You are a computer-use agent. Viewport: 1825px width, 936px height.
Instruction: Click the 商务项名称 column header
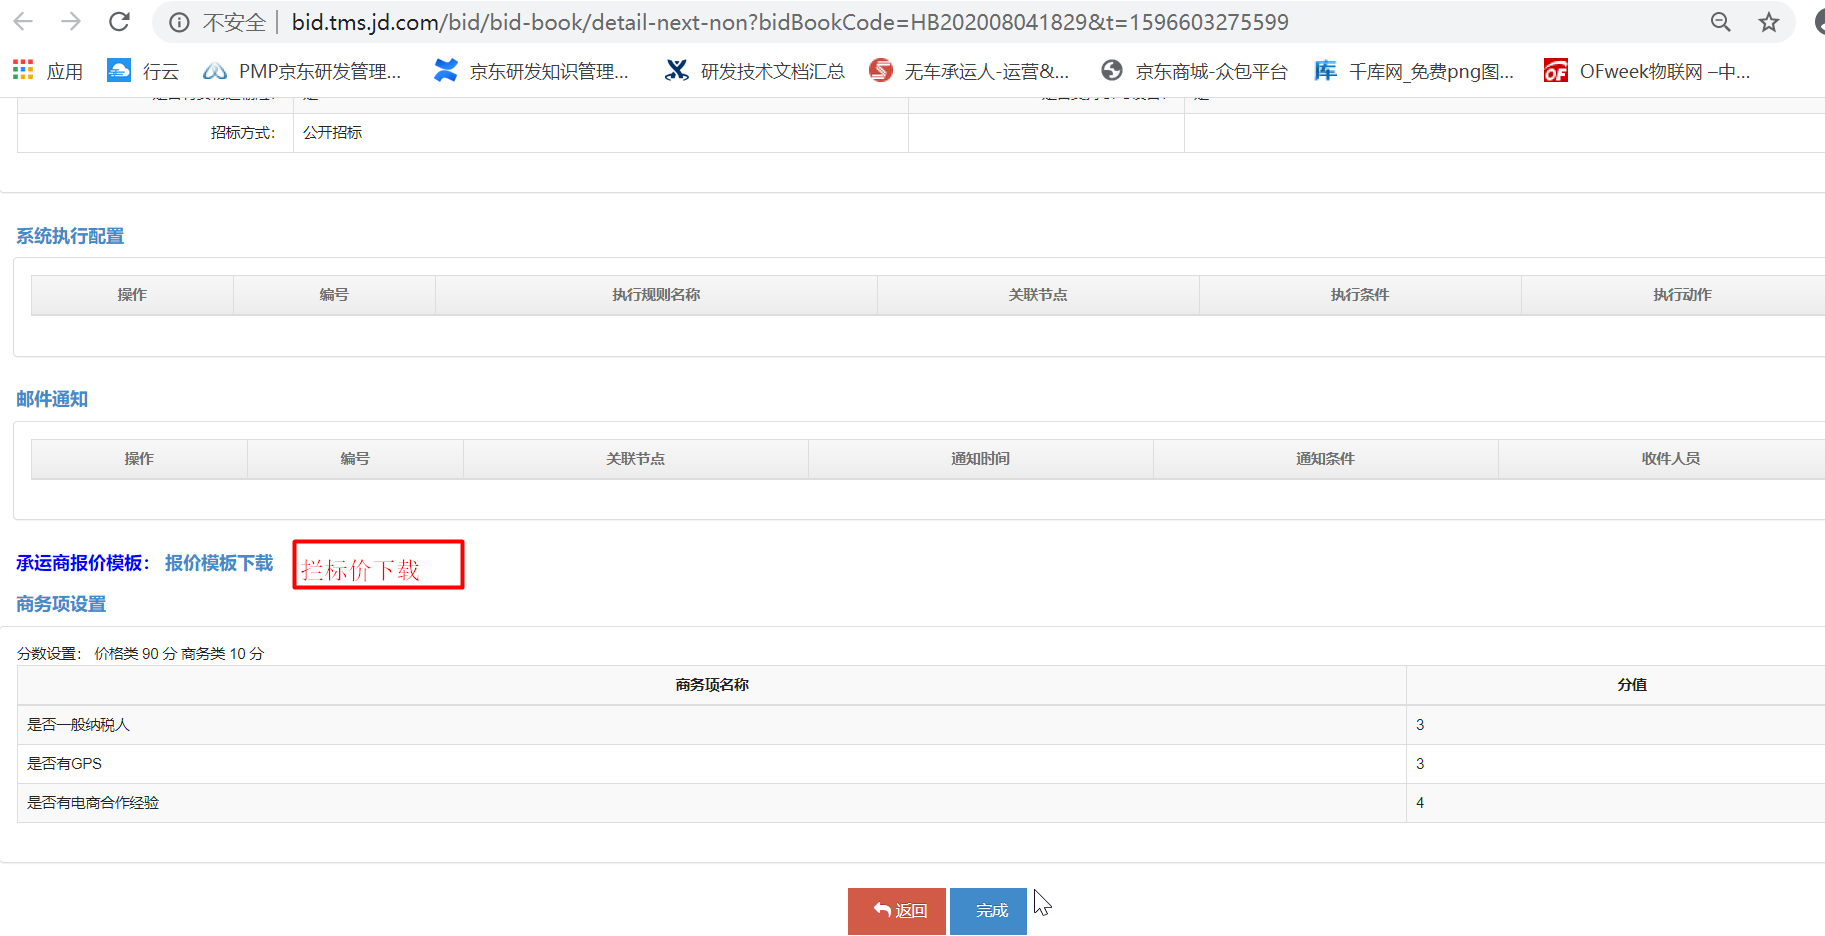point(712,685)
